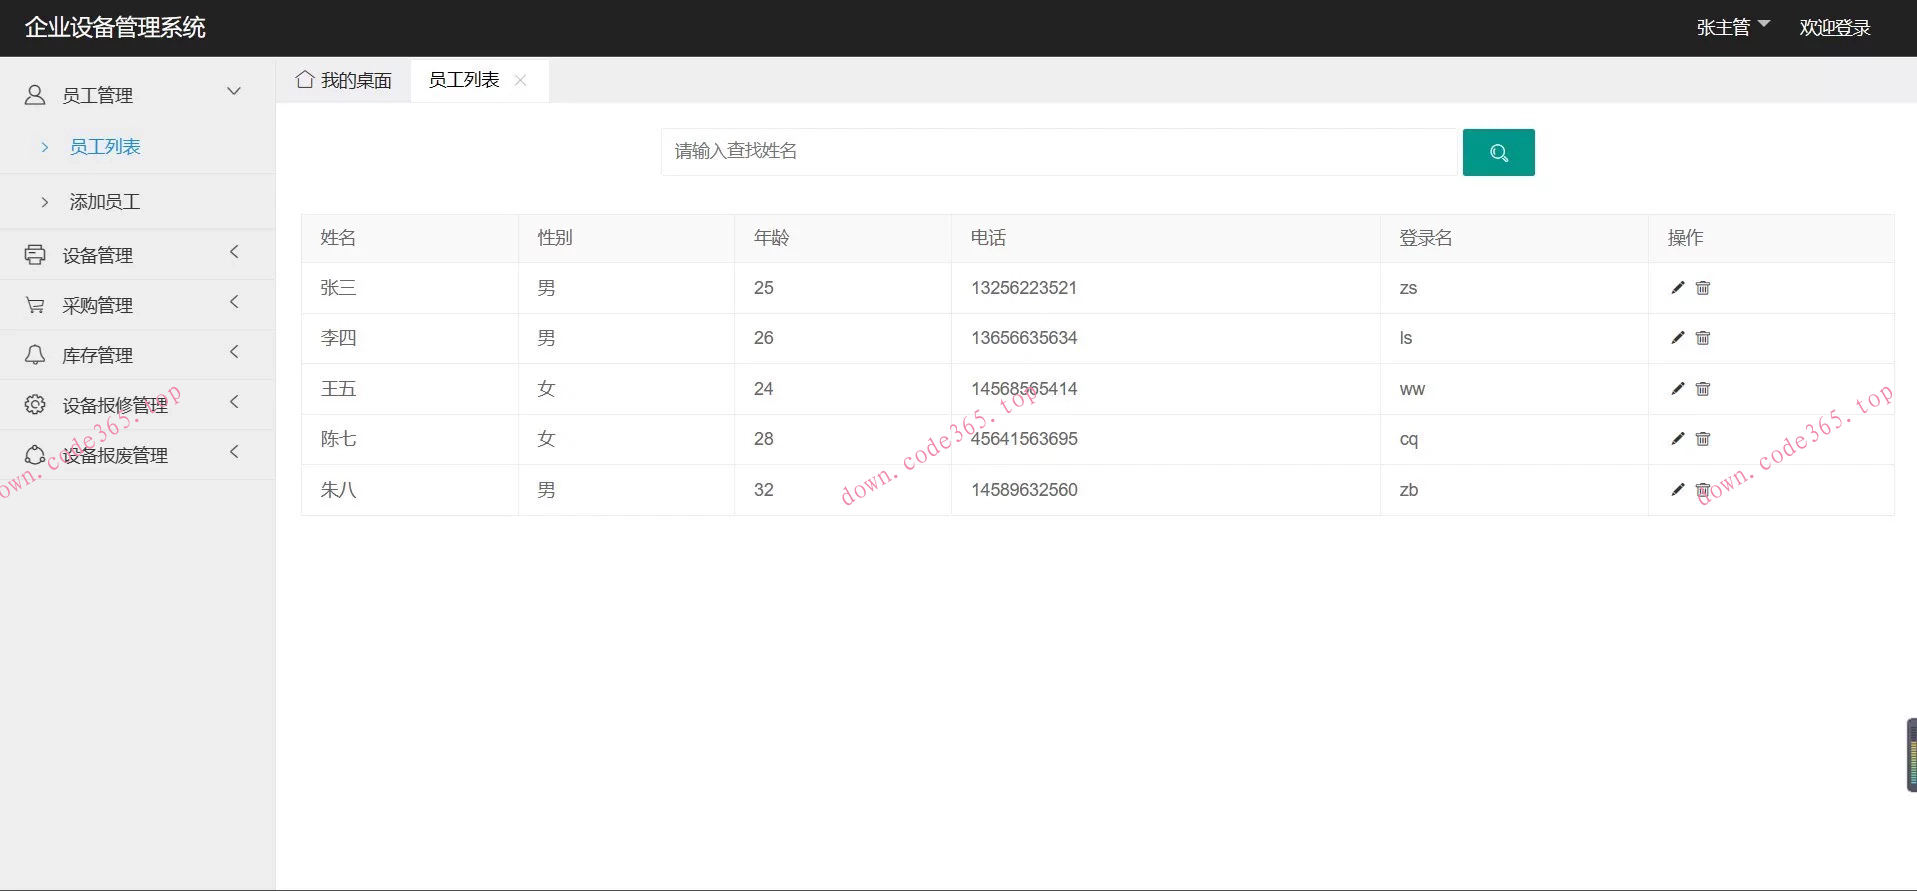The height and width of the screenshot is (891, 1917).
Task: Open 添加员工 in the sidebar
Action: point(105,202)
